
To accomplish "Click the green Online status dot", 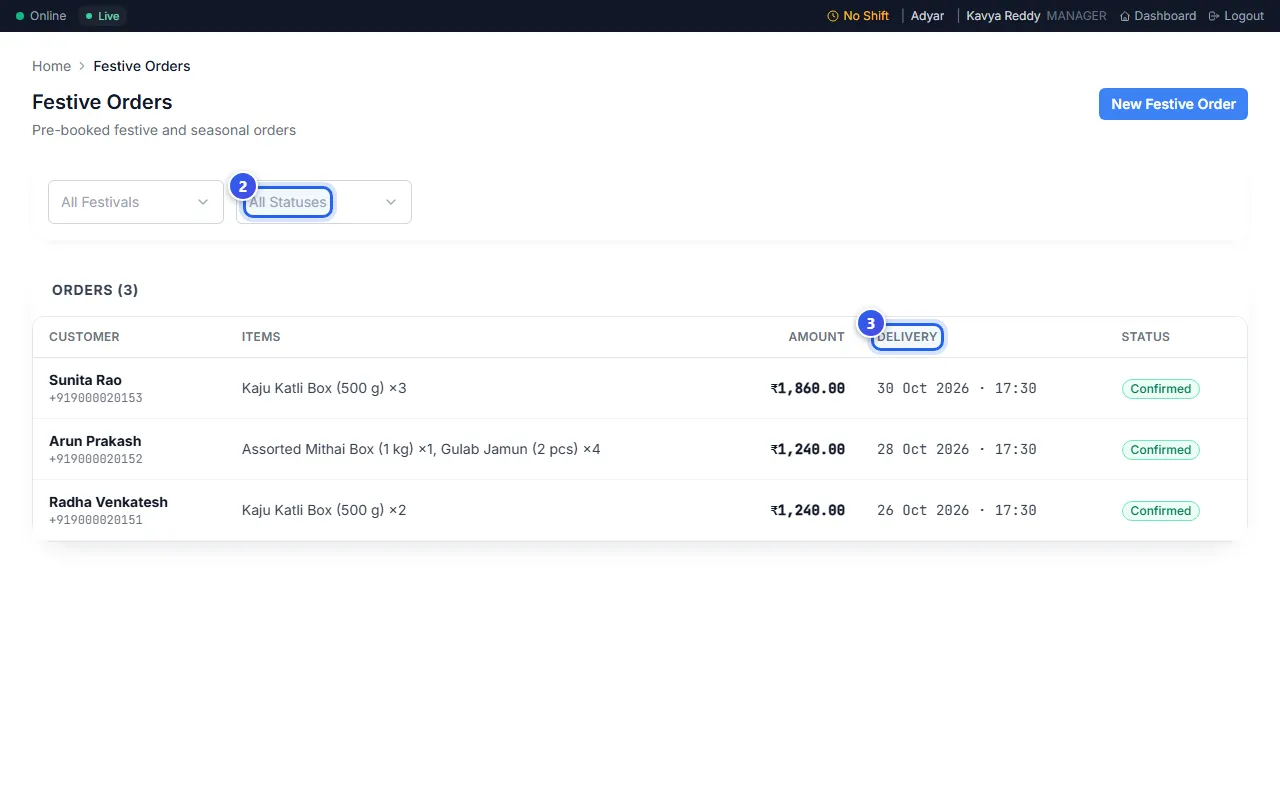I will click(20, 16).
